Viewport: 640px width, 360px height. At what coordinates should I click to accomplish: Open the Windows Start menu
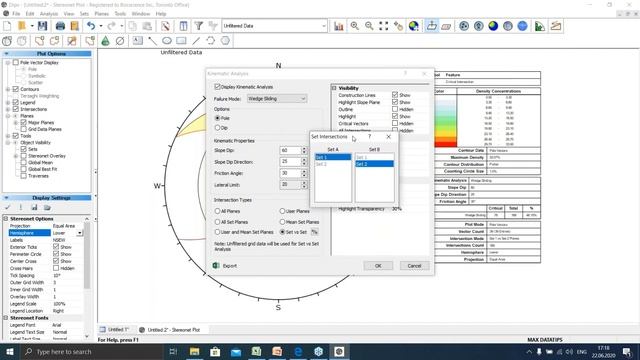(x=10, y=351)
